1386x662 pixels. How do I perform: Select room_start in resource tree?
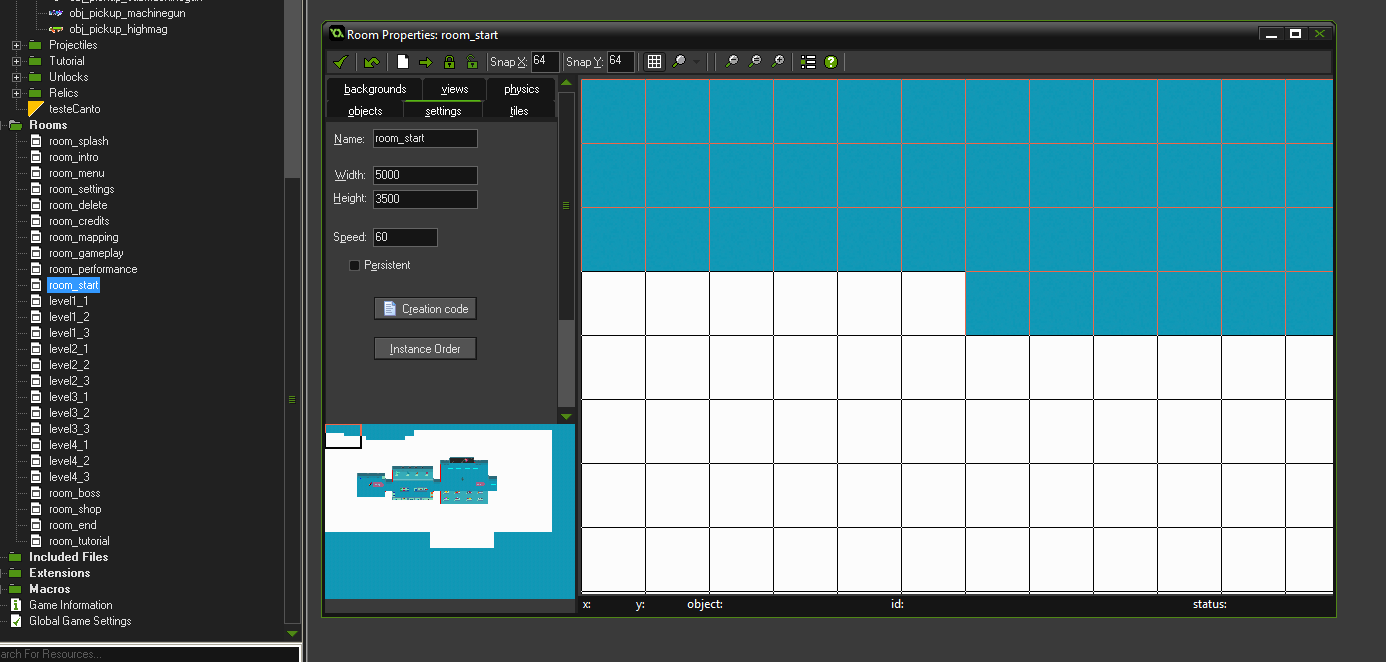click(x=74, y=285)
